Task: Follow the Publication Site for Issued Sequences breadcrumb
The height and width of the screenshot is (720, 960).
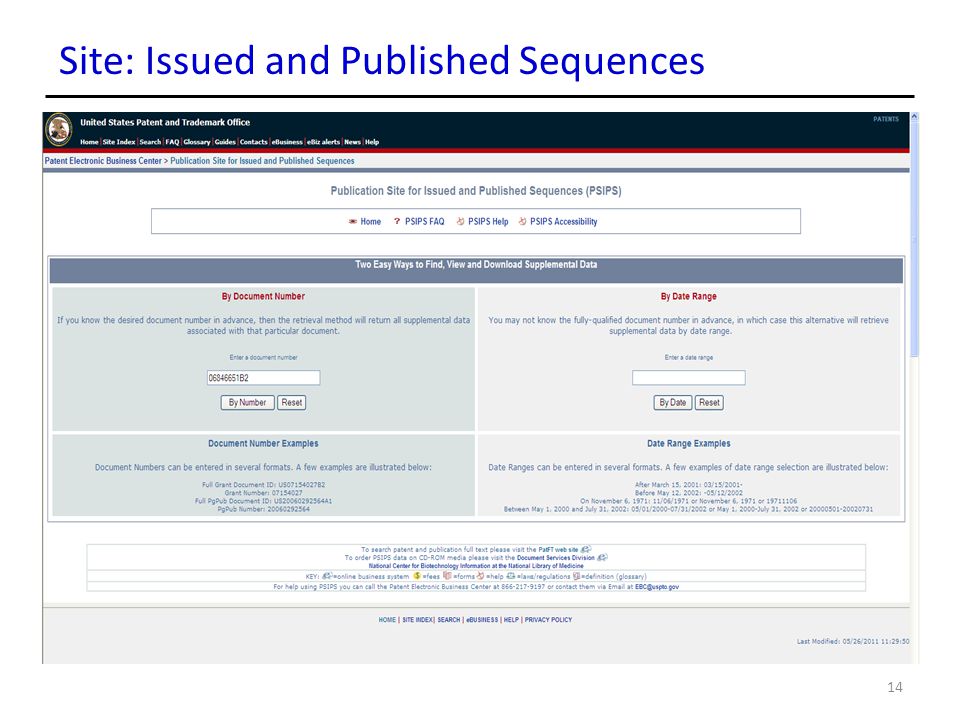Action: pos(262,161)
